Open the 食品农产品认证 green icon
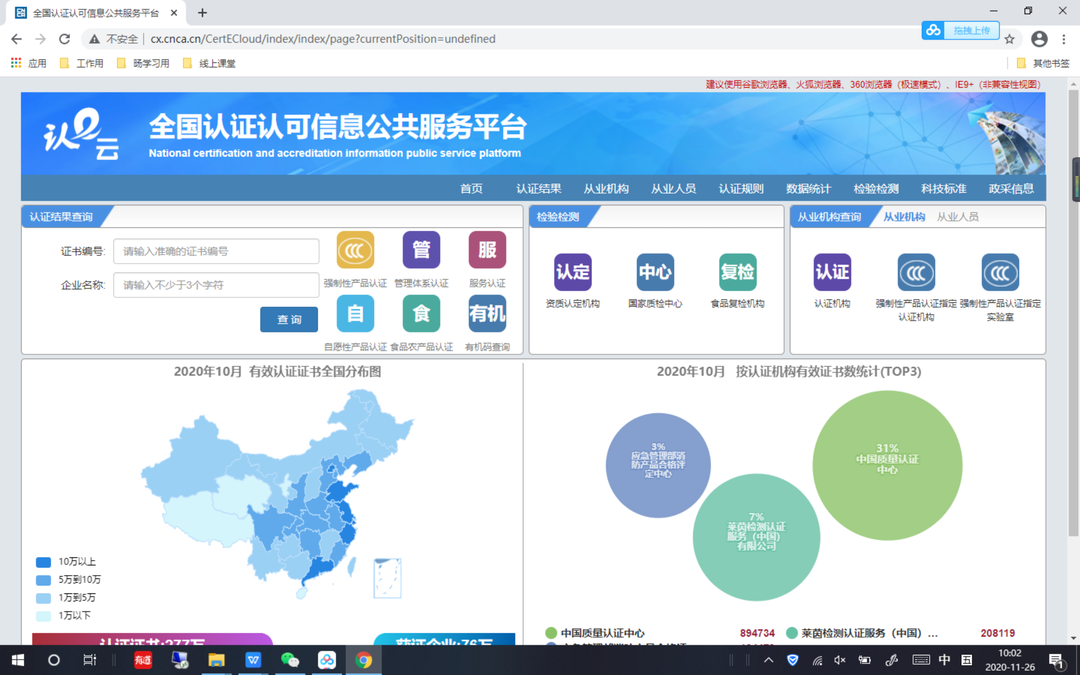This screenshot has height=675, width=1080. (x=422, y=313)
